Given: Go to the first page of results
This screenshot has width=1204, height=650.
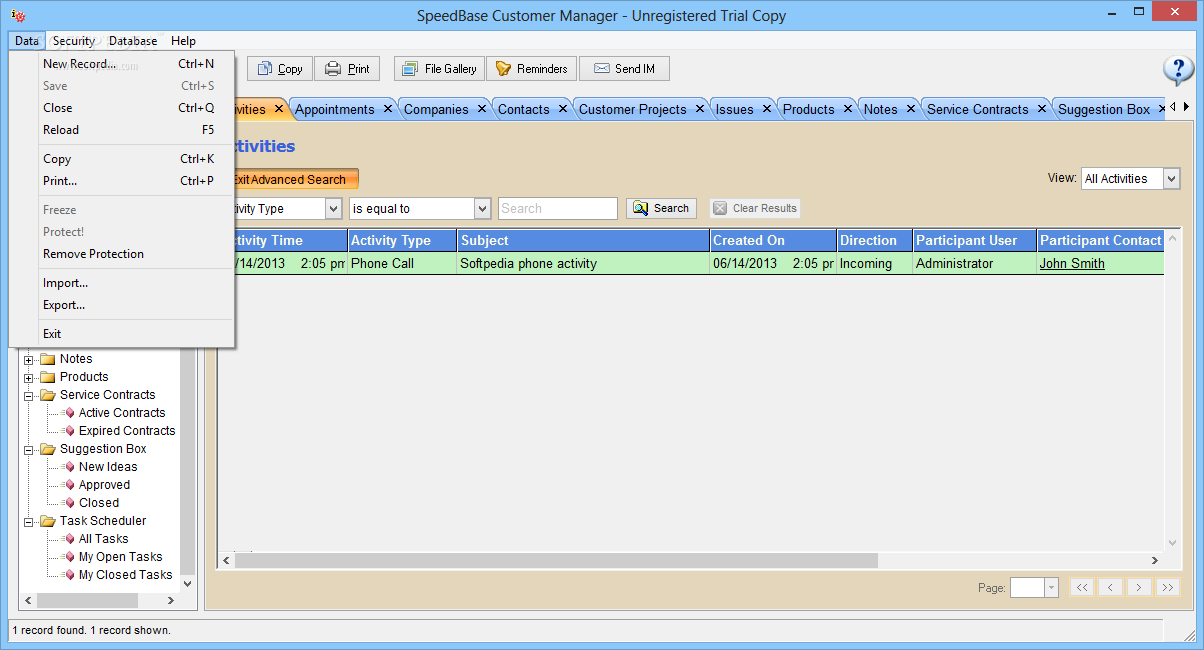Looking at the screenshot, I should click(x=1081, y=588).
